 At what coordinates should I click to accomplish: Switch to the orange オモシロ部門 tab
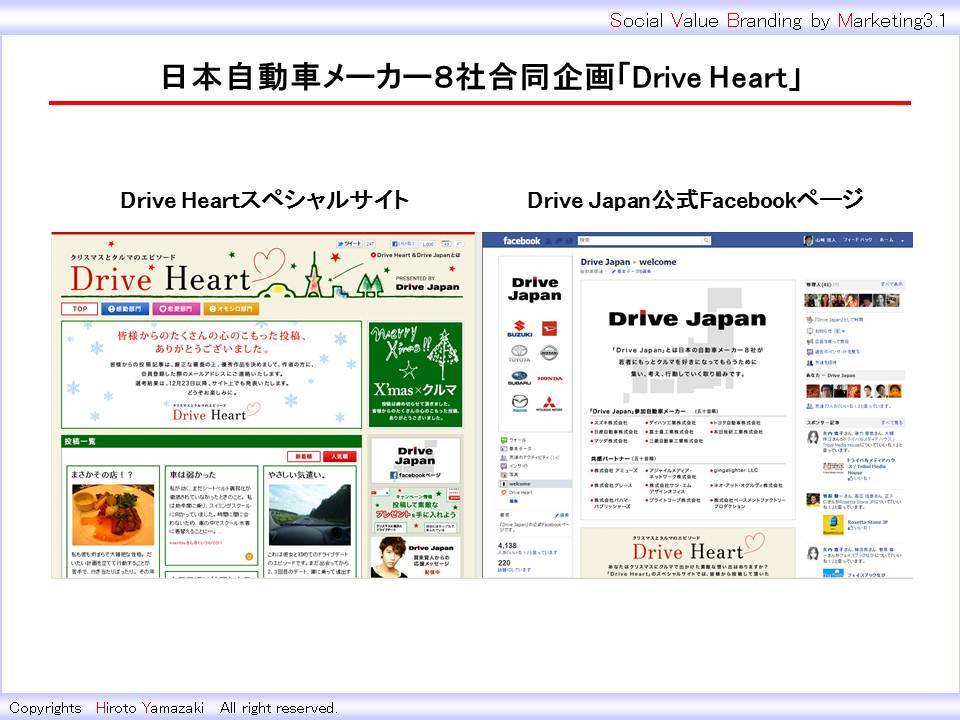tap(231, 309)
